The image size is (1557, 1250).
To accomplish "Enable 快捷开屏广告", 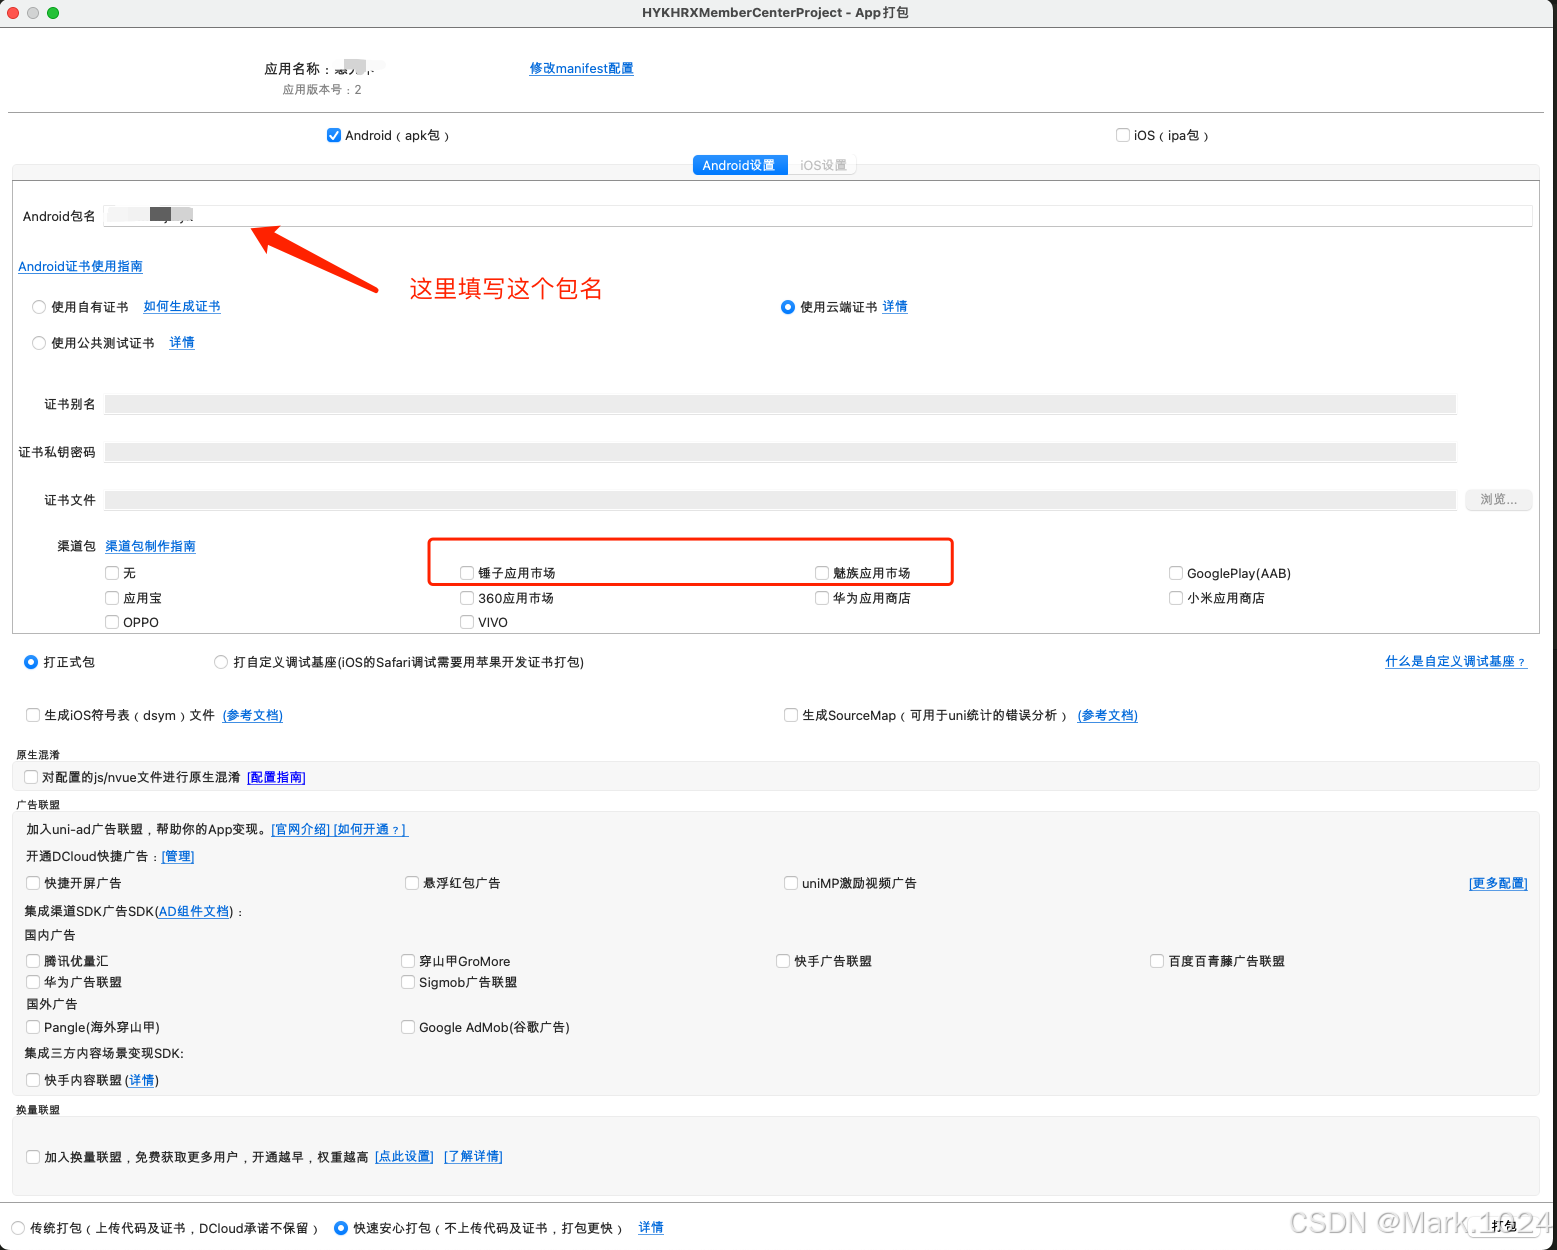I will click(x=33, y=882).
